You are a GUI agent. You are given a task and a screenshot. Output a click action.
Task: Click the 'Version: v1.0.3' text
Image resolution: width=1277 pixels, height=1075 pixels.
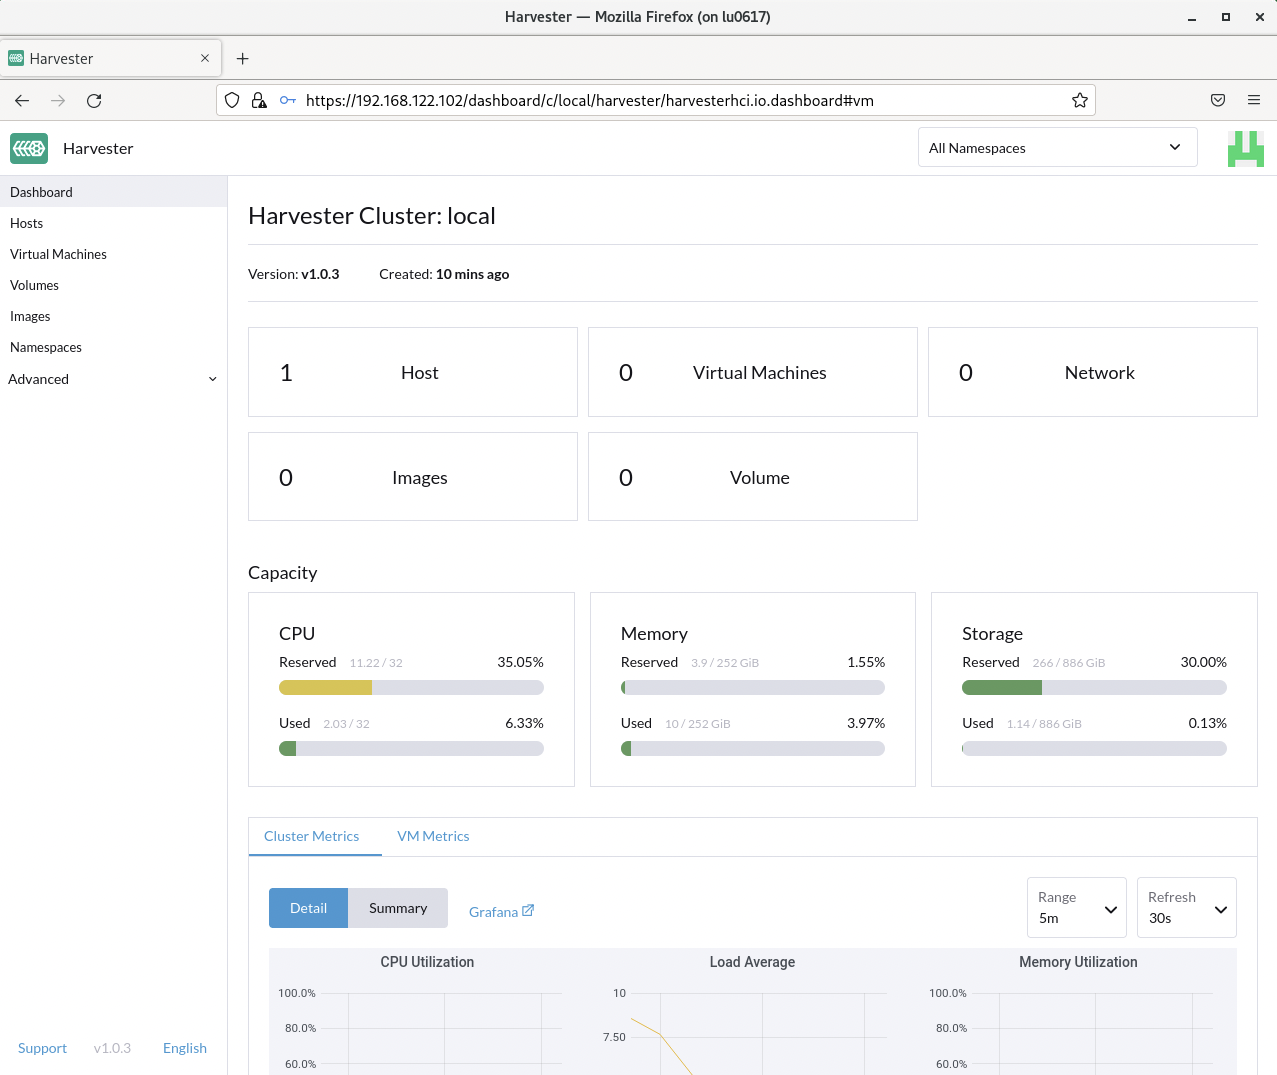point(294,274)
